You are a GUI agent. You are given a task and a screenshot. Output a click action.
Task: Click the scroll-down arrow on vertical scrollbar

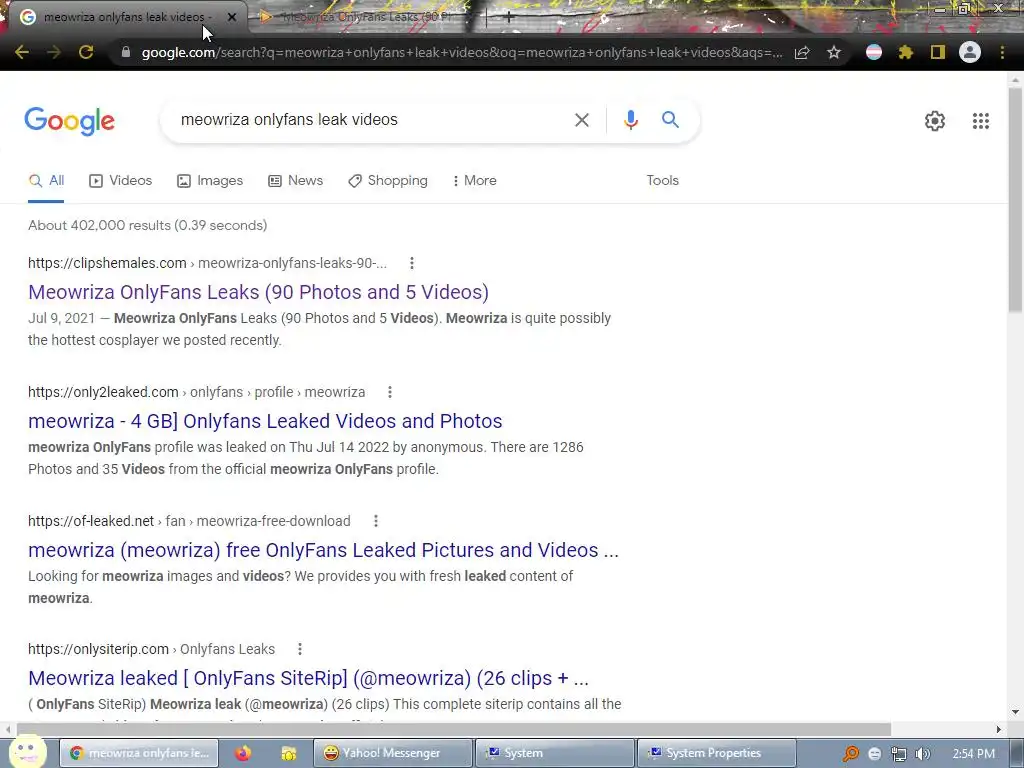(x=1015, y=712)
